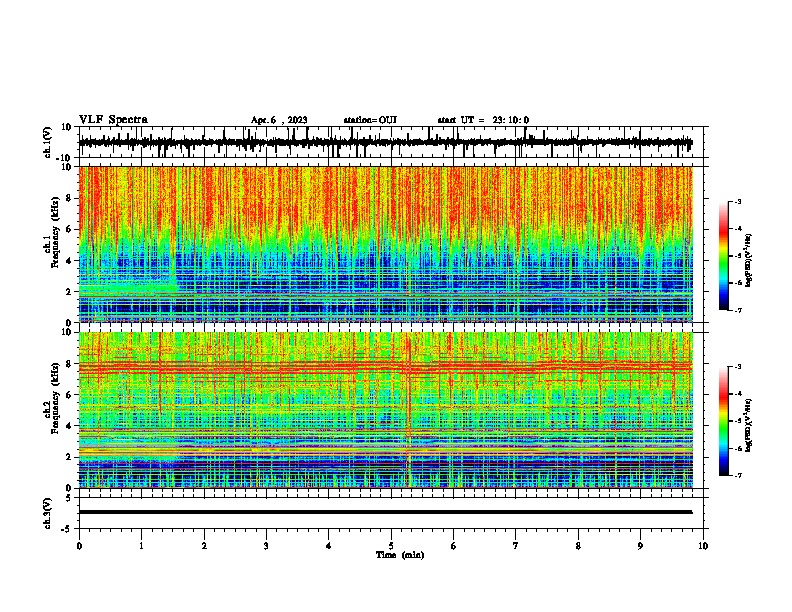Click time axis tick label "8"
Image resolution: width=792 pixels, height=612 pixels.
(578, 546)
